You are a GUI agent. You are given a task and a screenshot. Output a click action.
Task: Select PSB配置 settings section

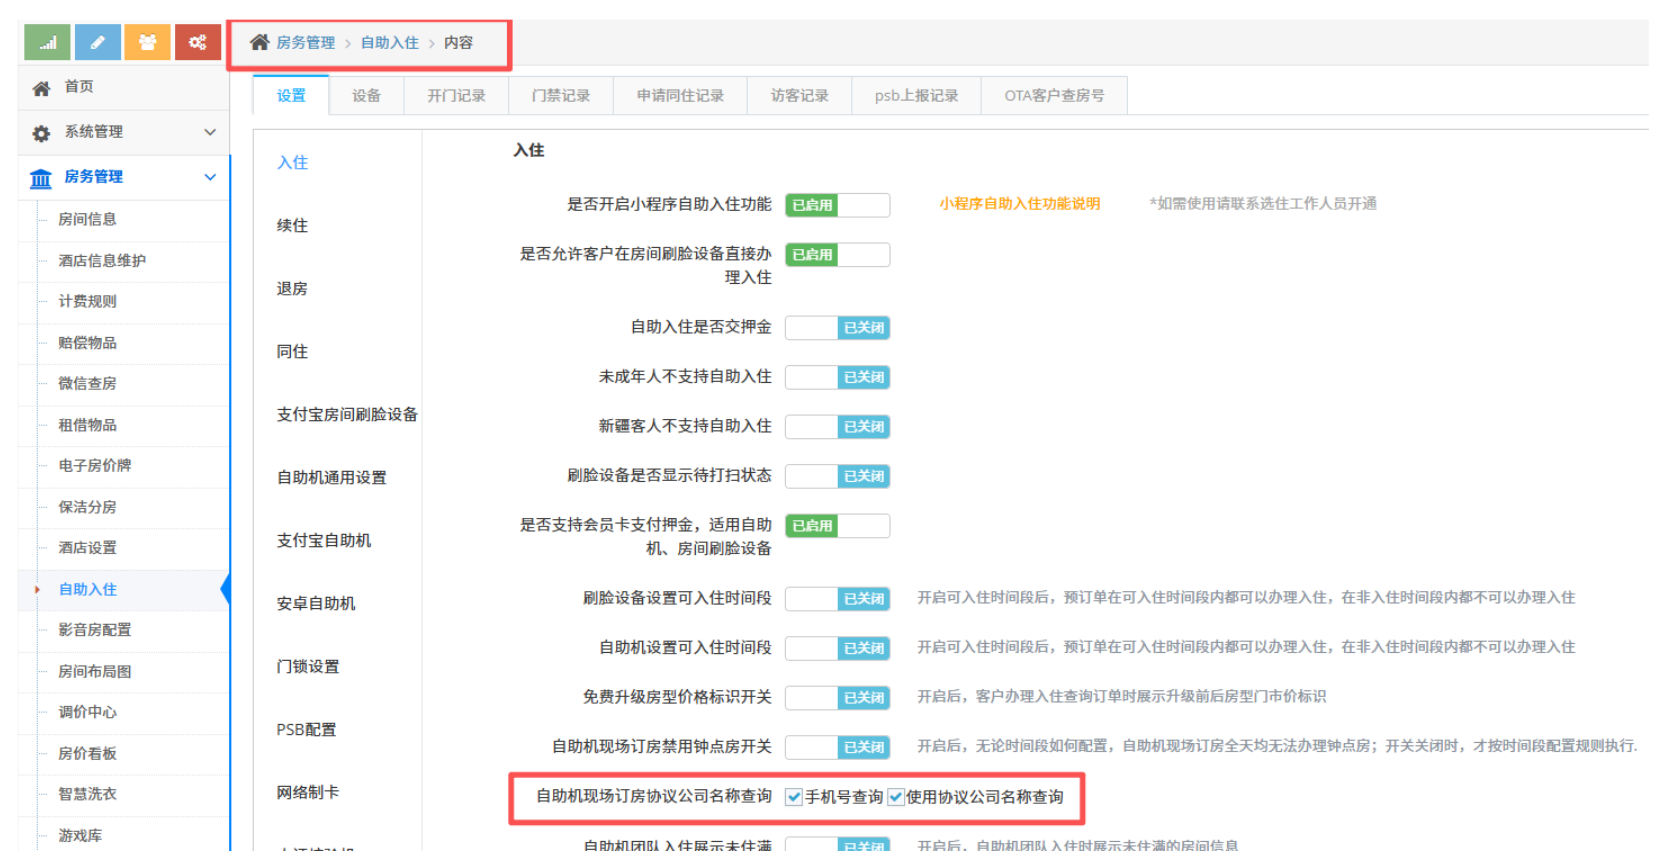tap(306, 730)
